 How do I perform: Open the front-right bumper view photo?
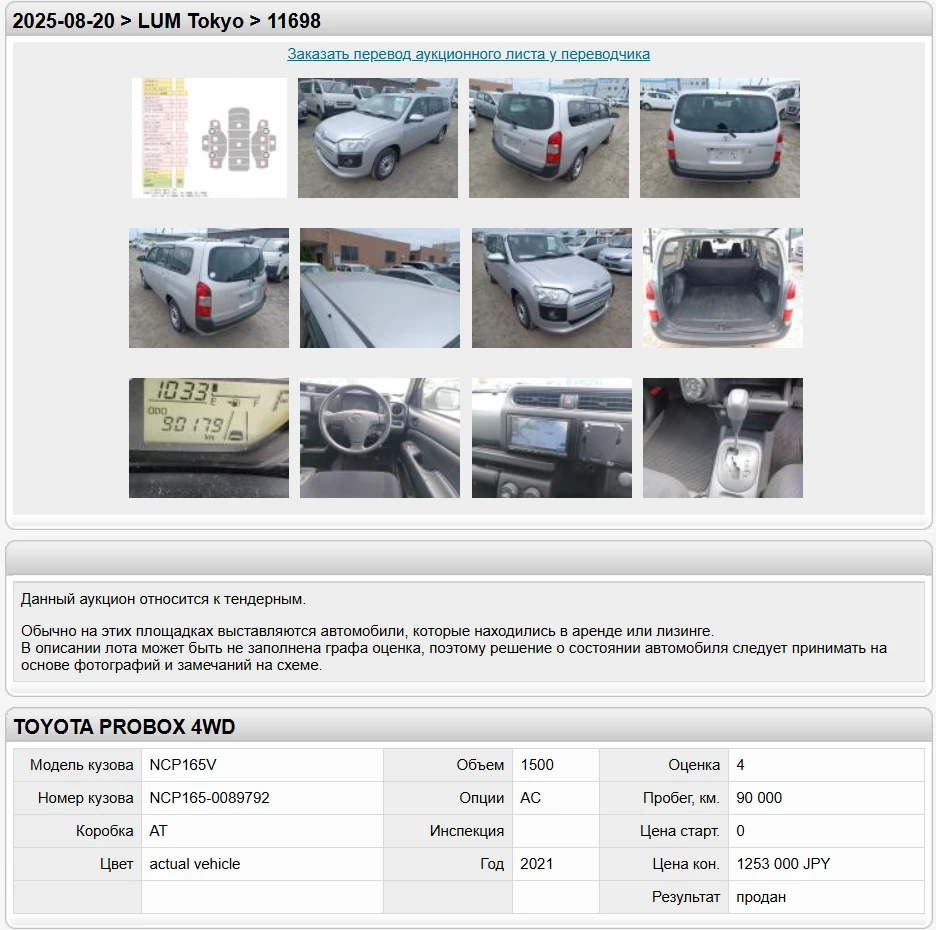pos(552,288)
